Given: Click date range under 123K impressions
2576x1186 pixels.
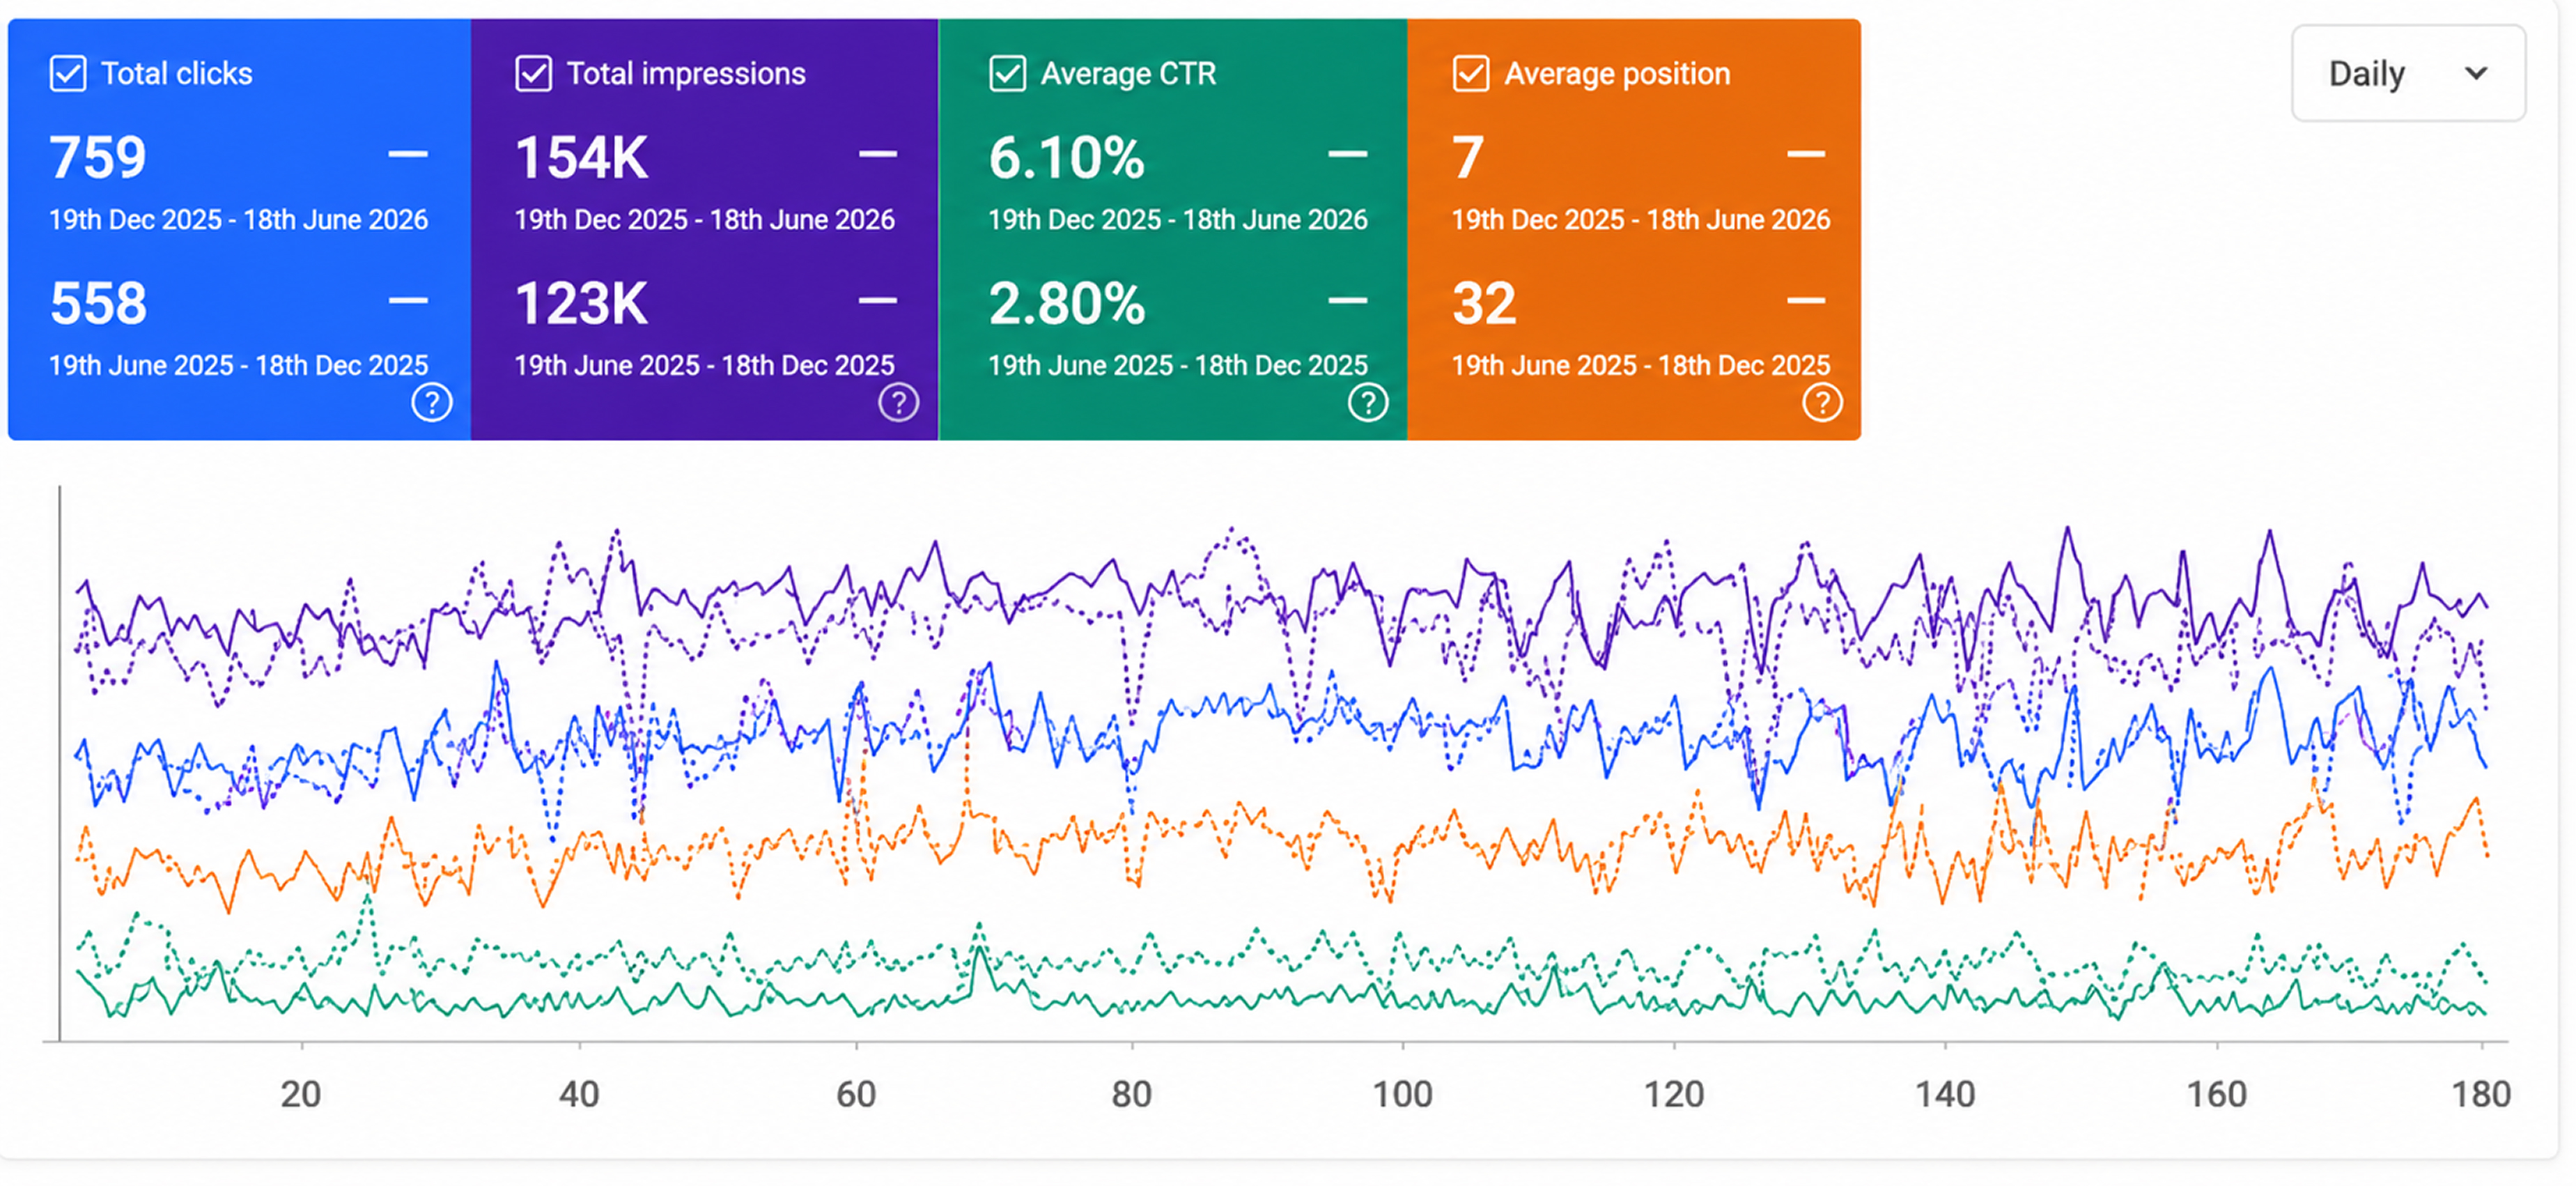Looking at the screenshot, I should point(705,366).
